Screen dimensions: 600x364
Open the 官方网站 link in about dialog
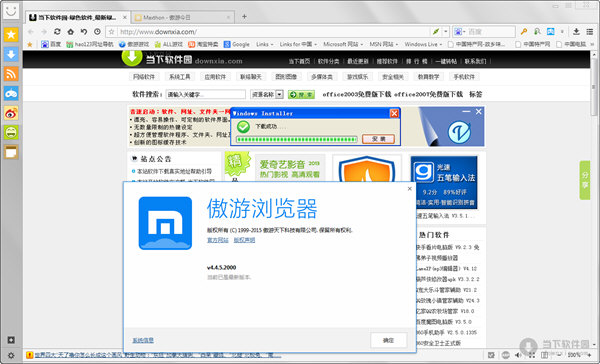pyautogui.click(x=218, y=240)
